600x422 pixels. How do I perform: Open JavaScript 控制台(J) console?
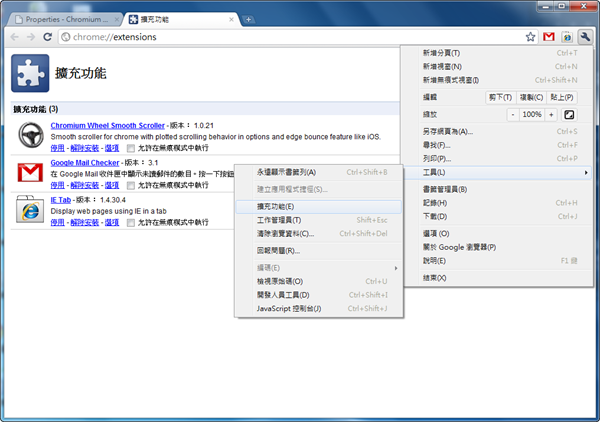[x=319, y=308]
